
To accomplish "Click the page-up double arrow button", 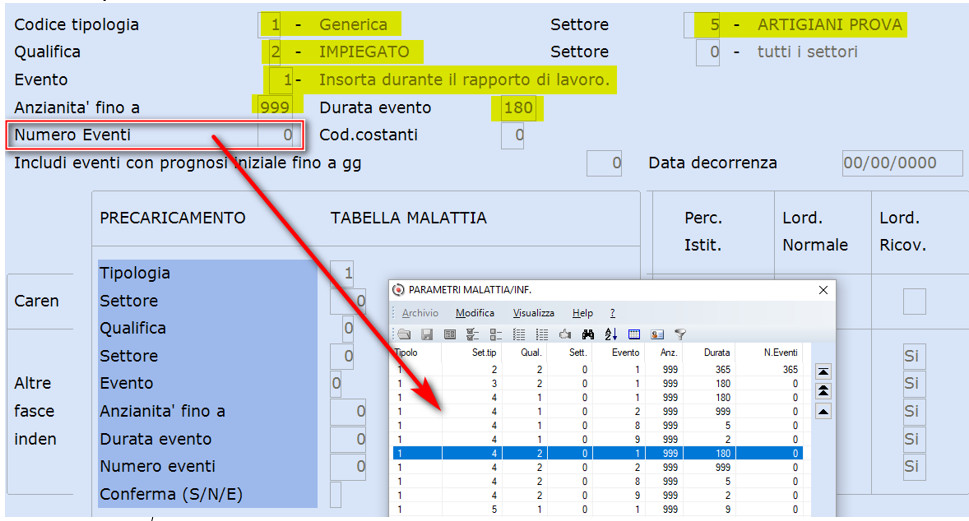I will coord(823,391).
